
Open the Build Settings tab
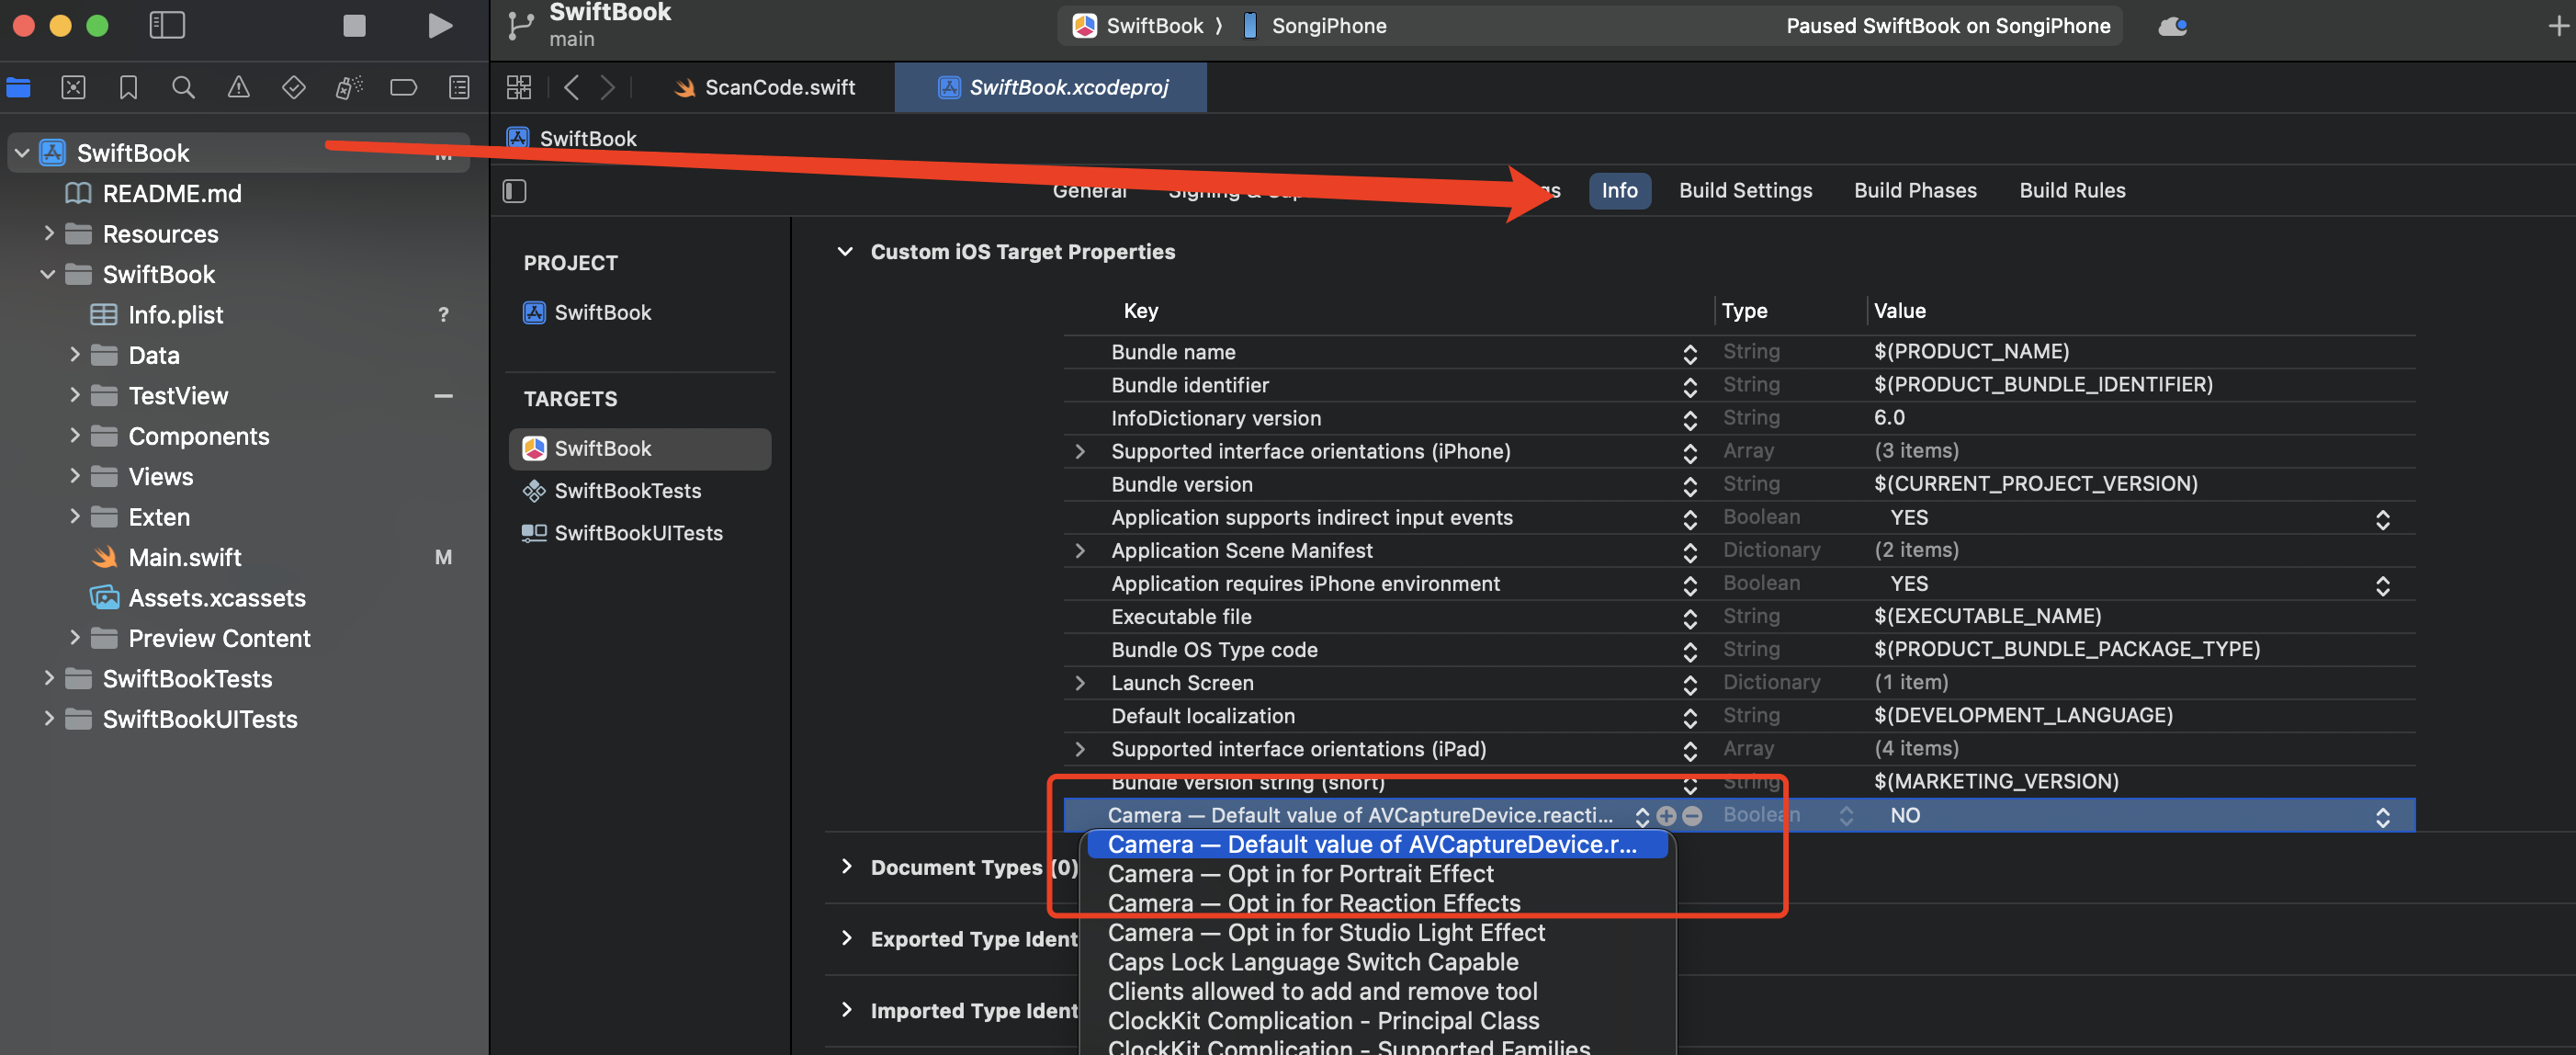1745,190
